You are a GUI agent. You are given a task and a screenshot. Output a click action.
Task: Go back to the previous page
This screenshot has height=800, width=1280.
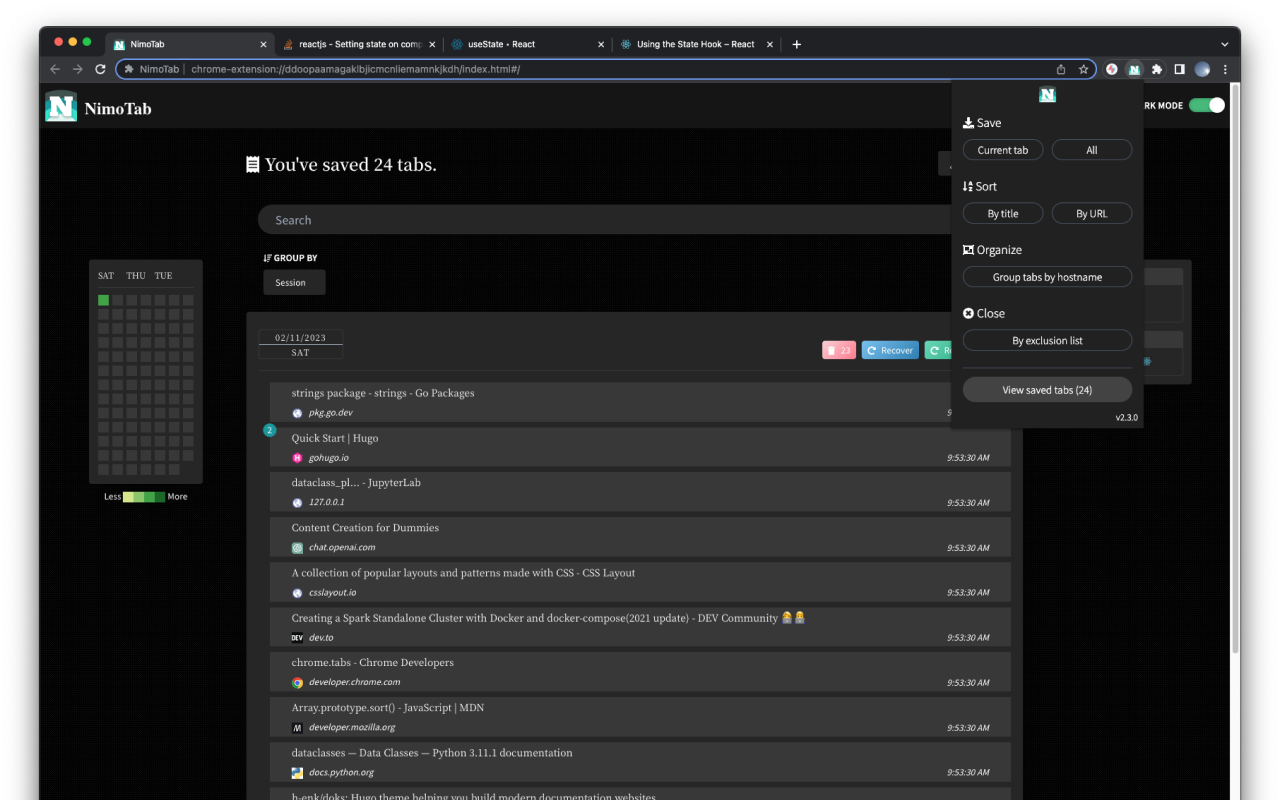click(55, 69)
